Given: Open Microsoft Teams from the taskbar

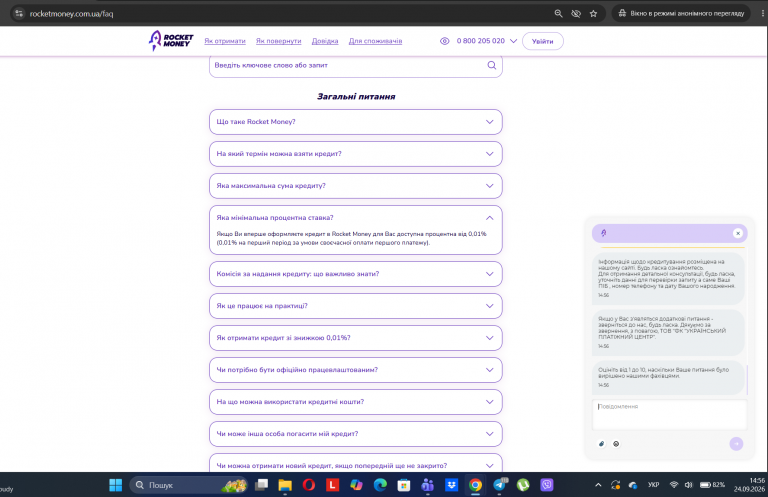Looking at the screenshot, I should pos(428,485).
